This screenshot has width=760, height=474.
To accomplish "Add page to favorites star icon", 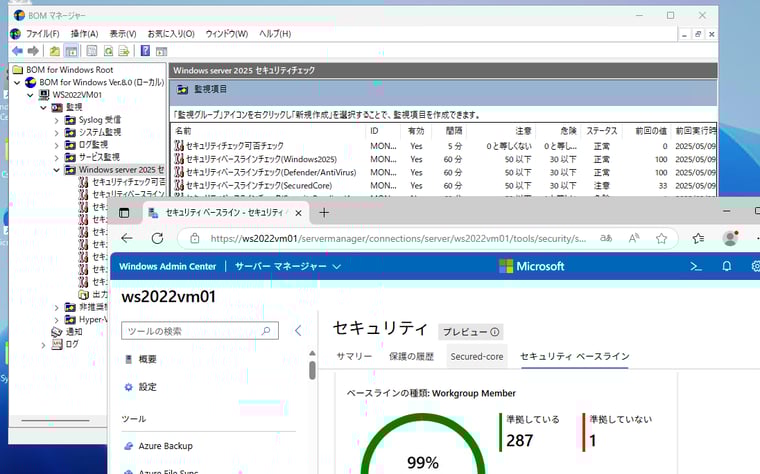I will (662, 238).
